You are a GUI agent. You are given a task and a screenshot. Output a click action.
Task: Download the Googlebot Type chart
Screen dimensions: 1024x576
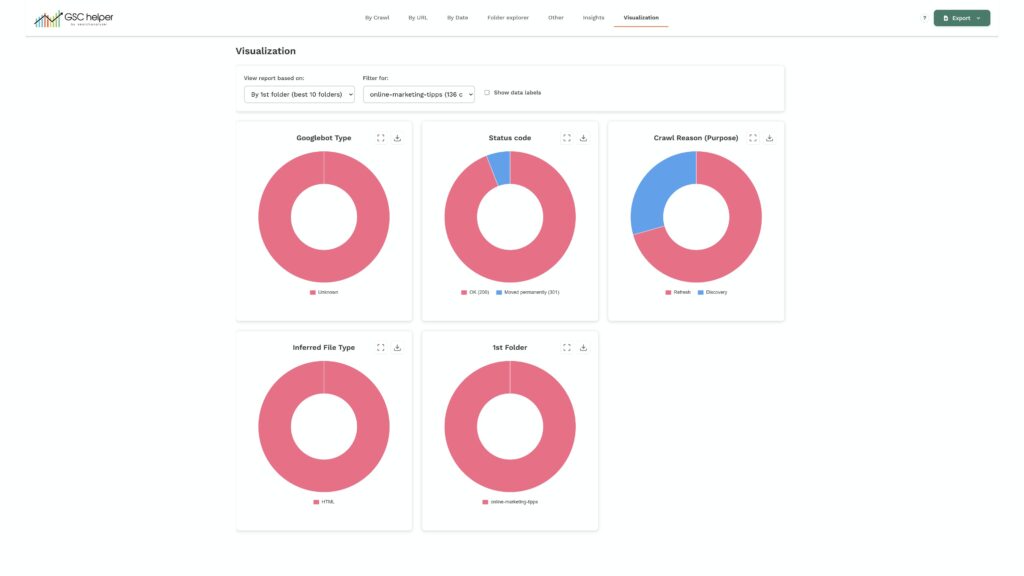[397, 138]
